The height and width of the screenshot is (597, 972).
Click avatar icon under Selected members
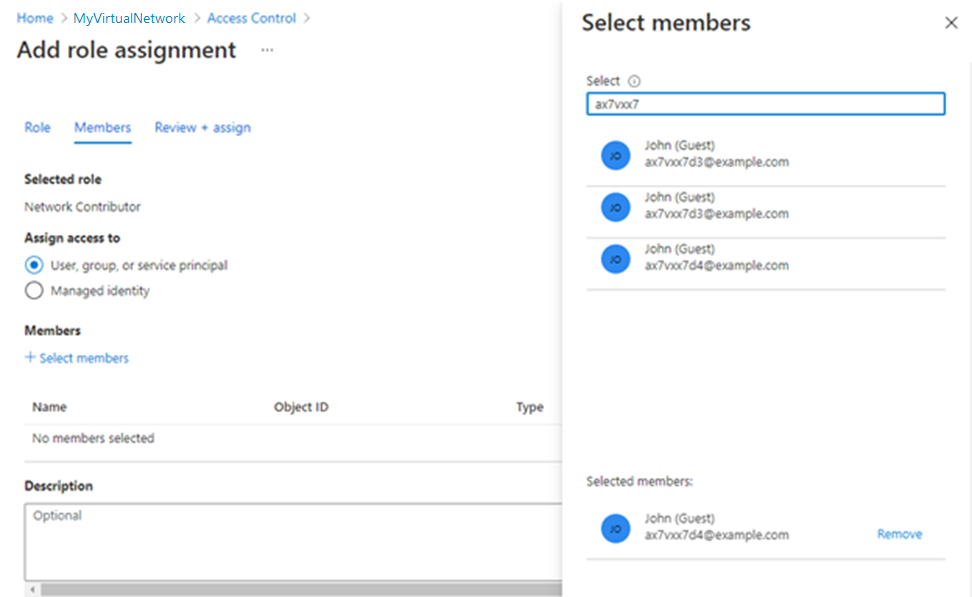click(615, 528)
